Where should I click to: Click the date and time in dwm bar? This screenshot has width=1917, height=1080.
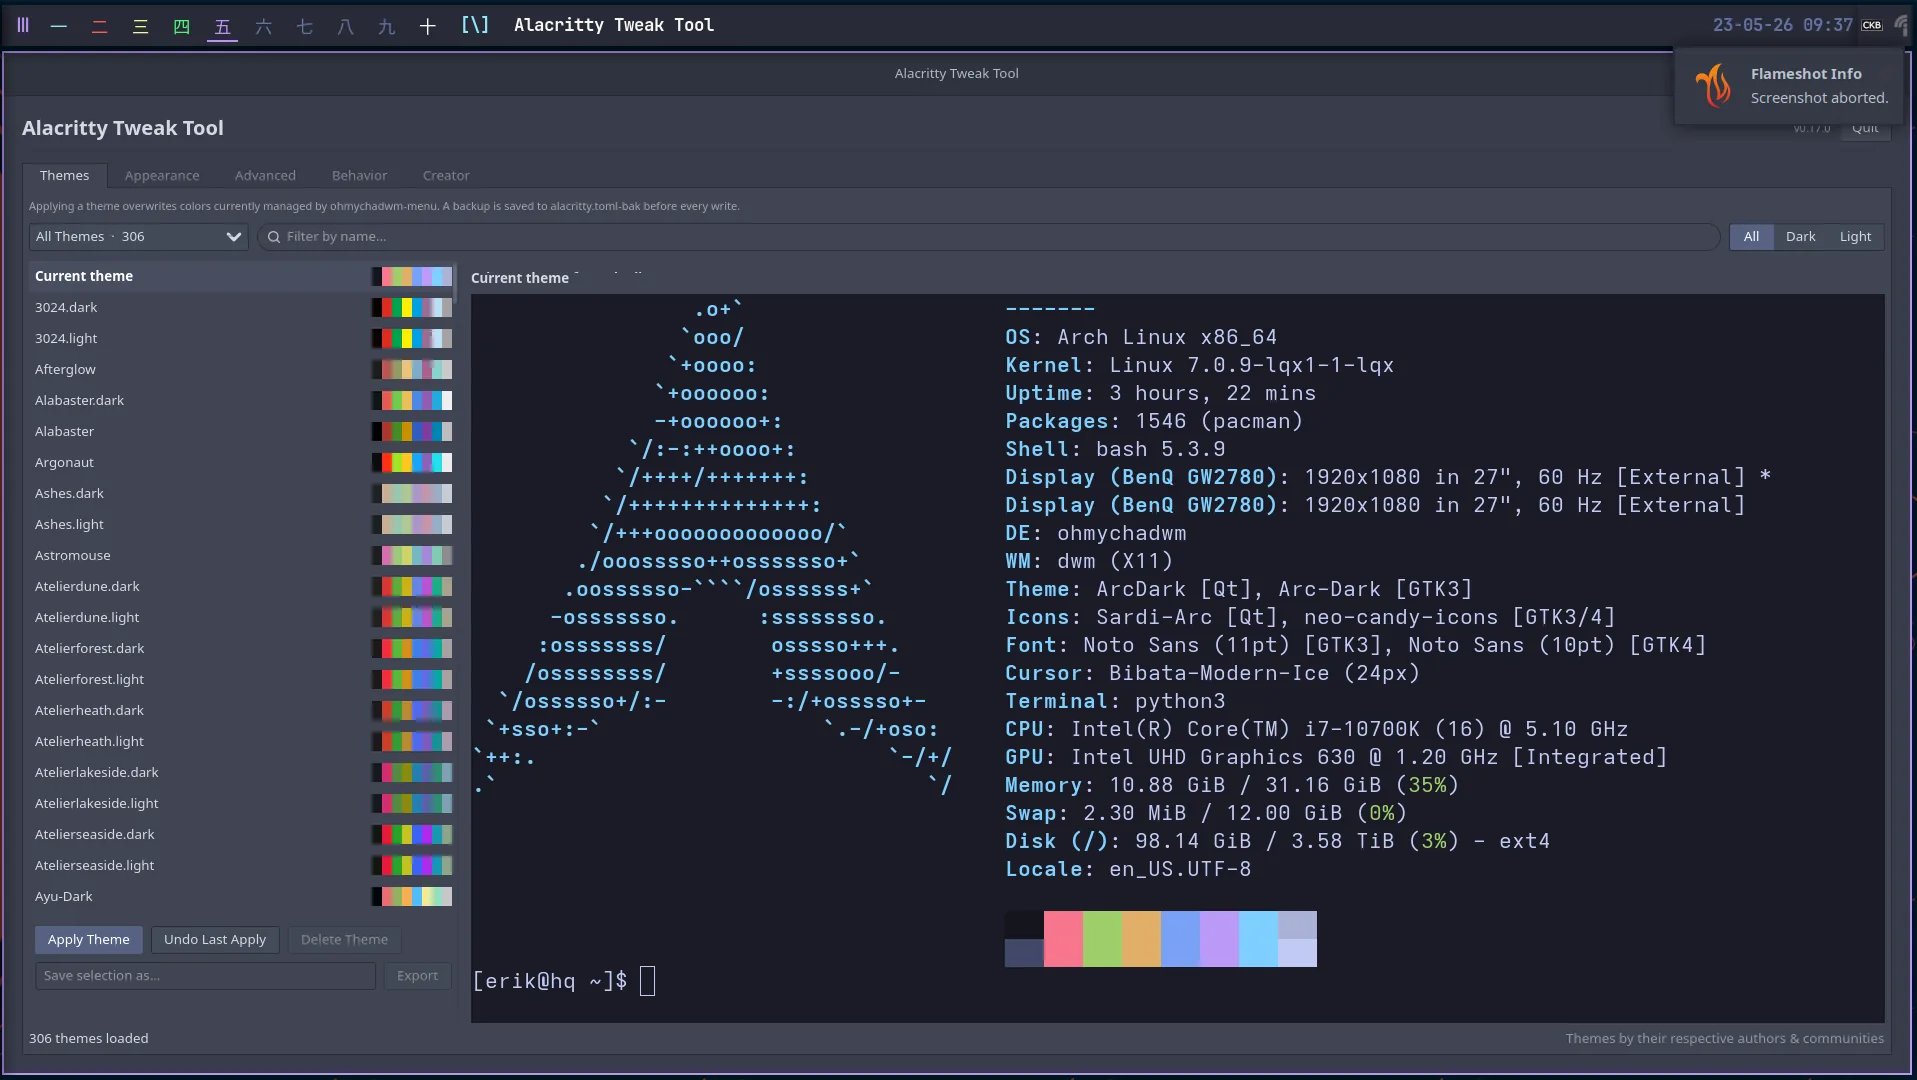(1782, 25)
